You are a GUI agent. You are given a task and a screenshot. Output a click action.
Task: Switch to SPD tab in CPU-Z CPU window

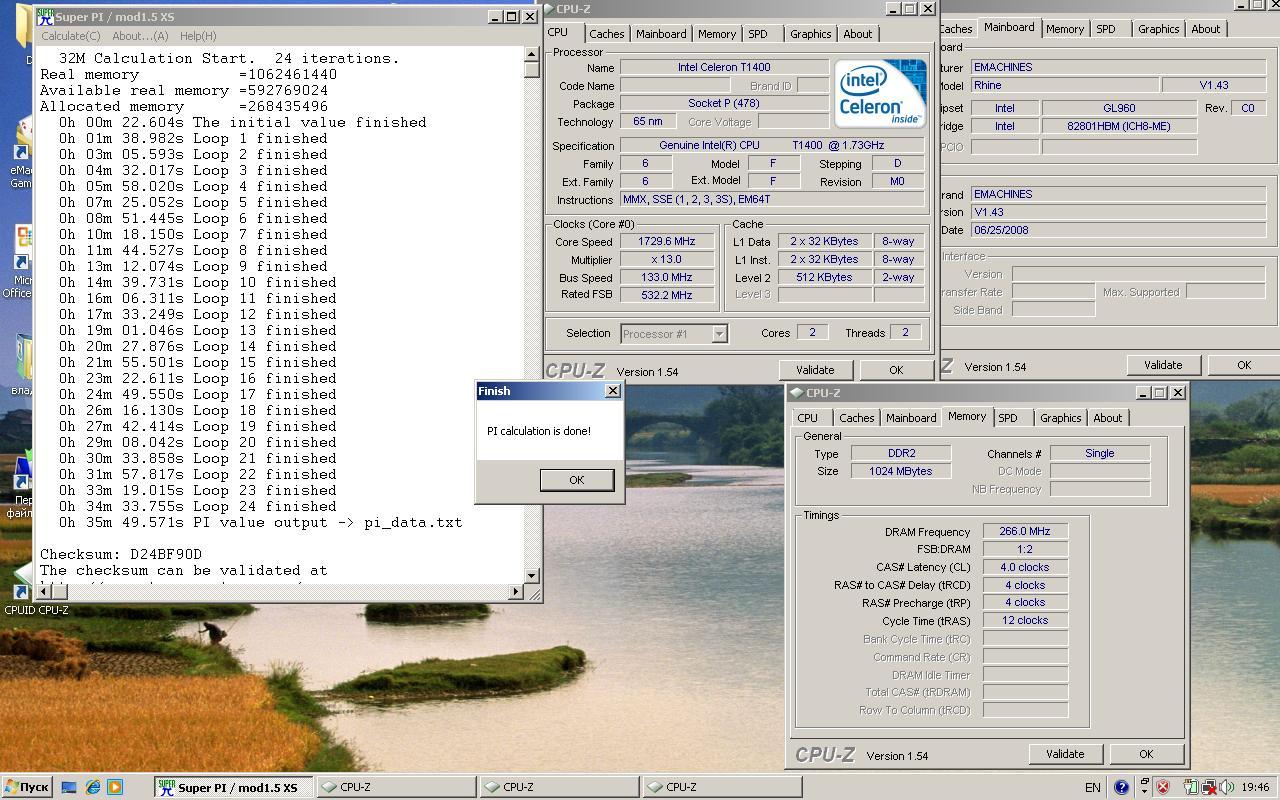pyautogui.click(x=758, y=34)
